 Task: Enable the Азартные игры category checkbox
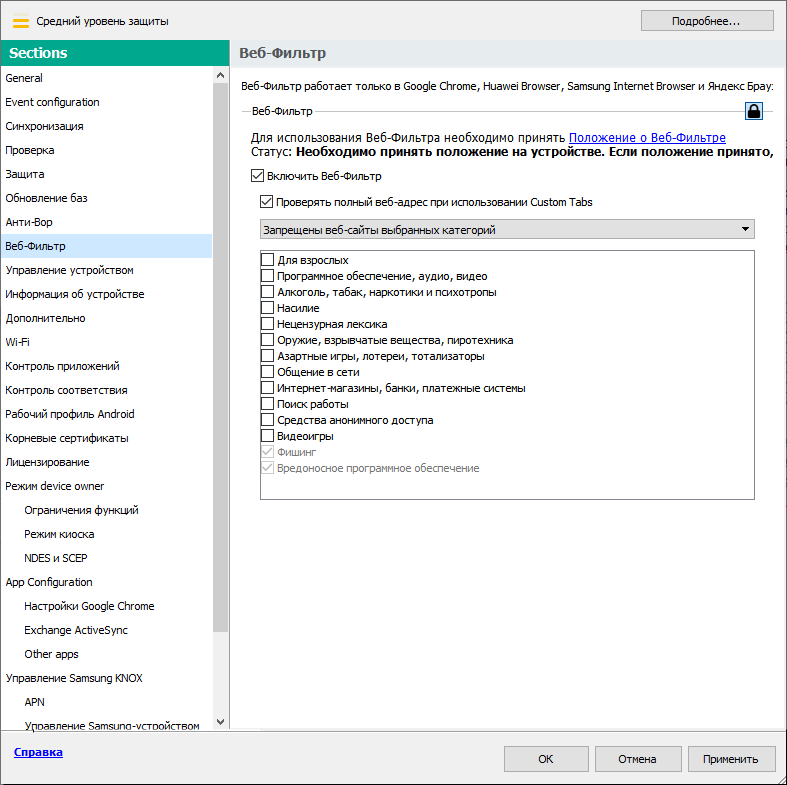pos(267,356)
